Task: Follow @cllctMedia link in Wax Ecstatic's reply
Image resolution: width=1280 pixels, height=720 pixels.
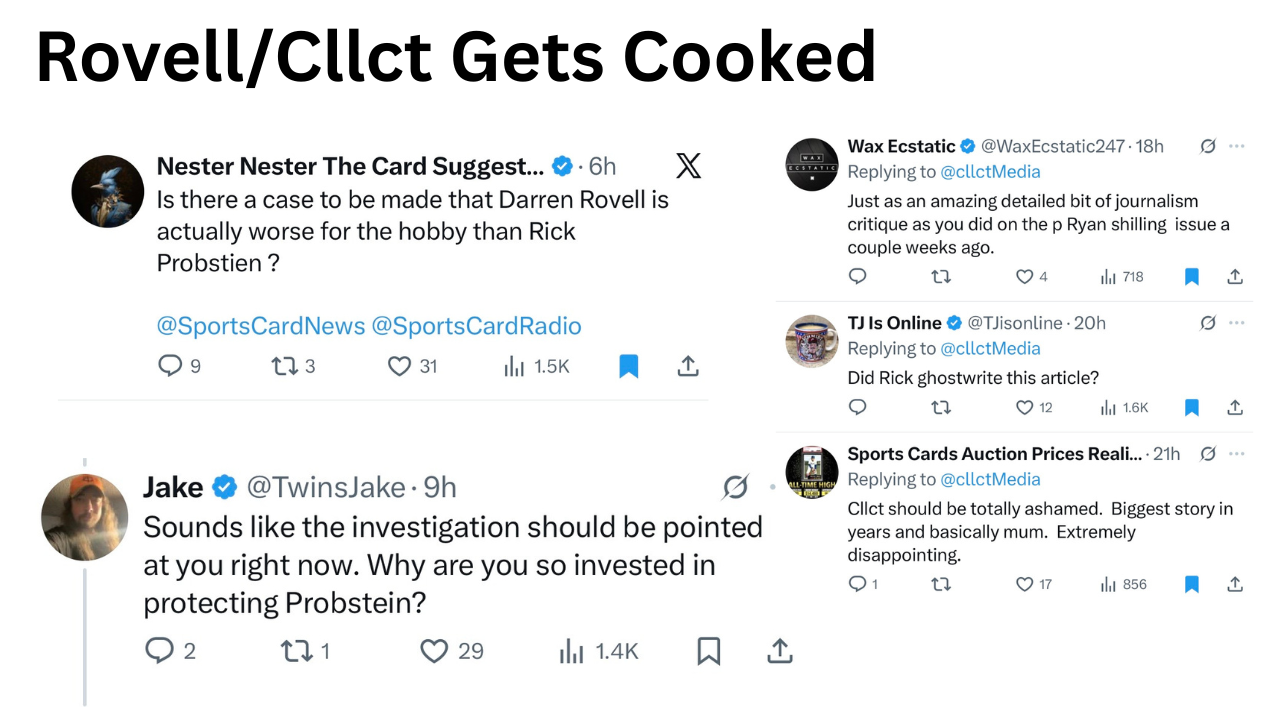Action: [x=990, y=172]
